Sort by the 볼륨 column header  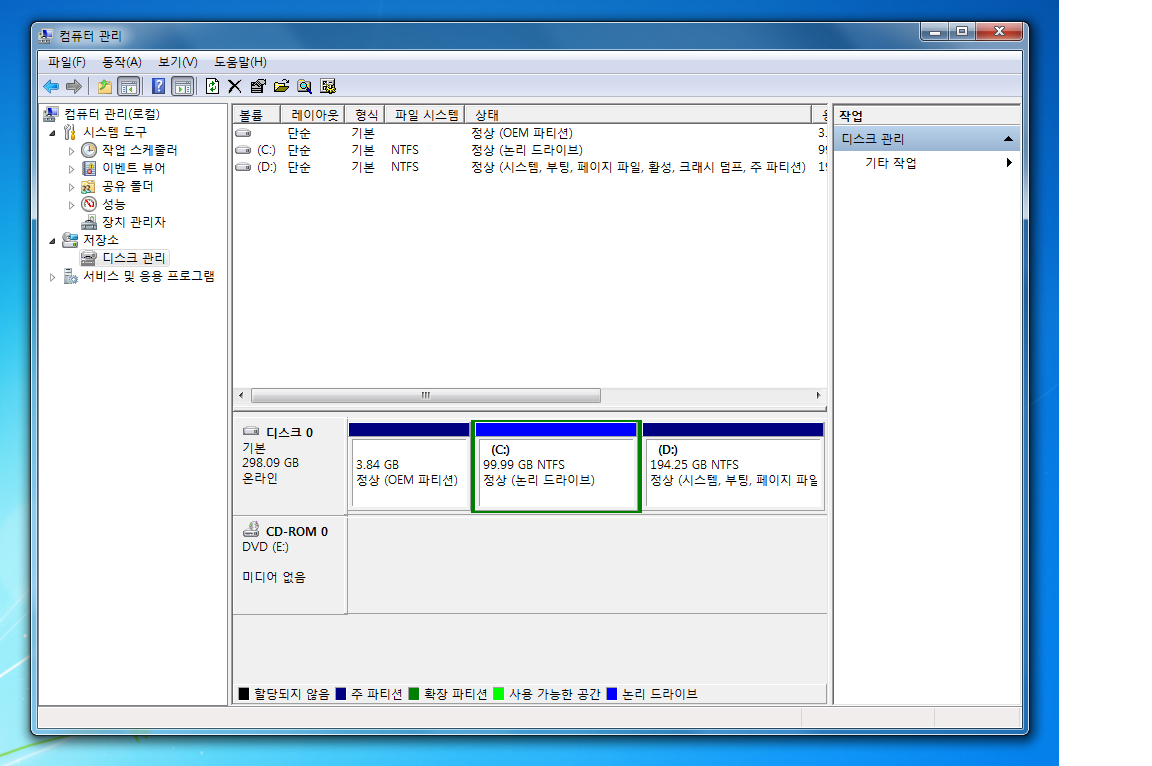[256, 115]
